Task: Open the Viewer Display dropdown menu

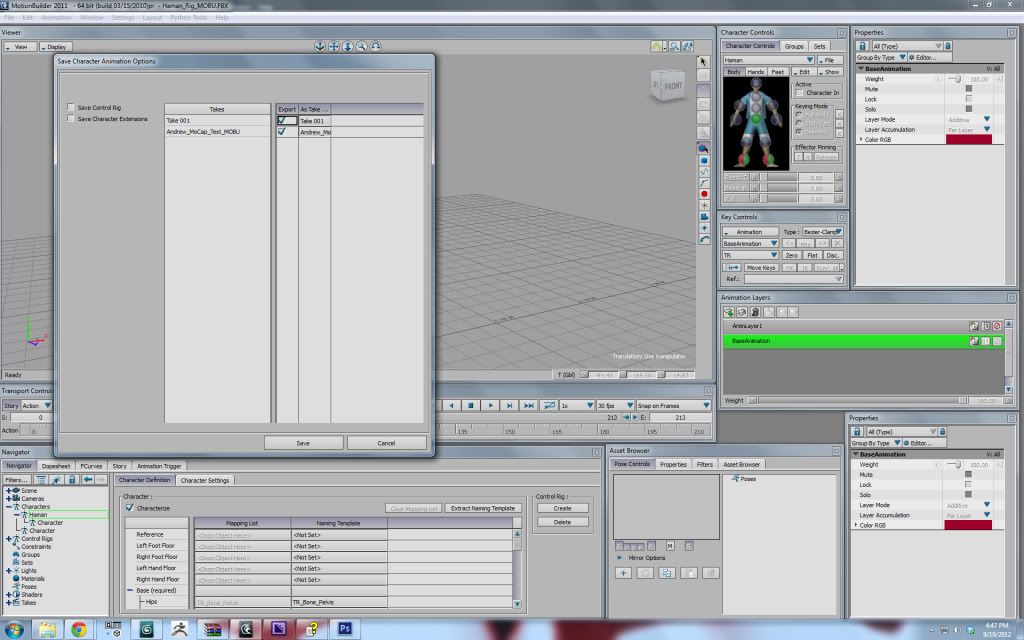Action: click(56, 47)
